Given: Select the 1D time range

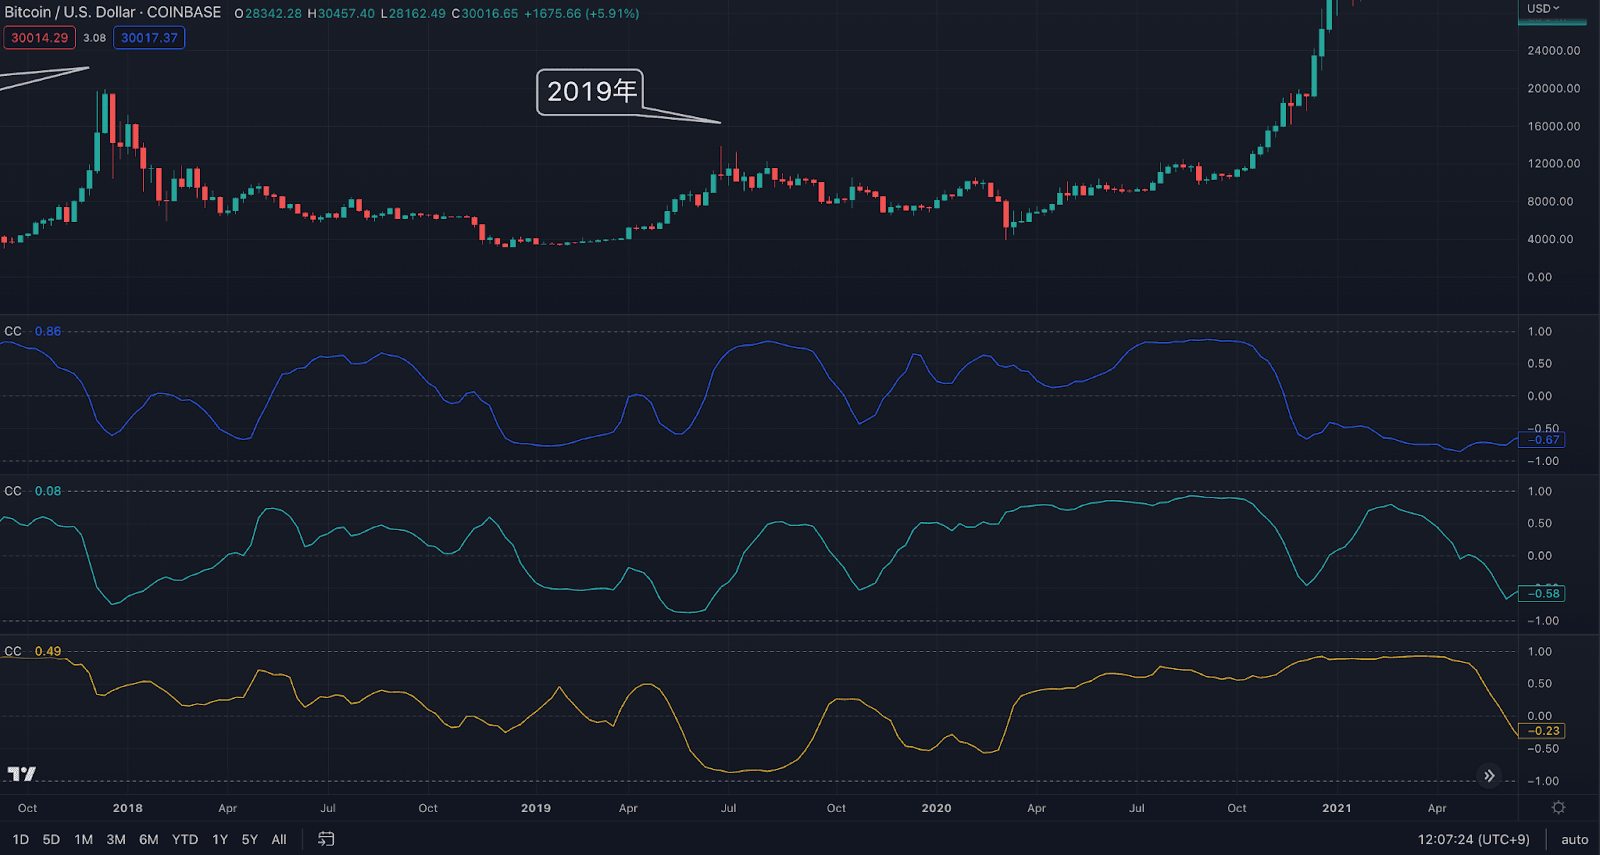Looking at the screenshot, I should click(21, 839).
